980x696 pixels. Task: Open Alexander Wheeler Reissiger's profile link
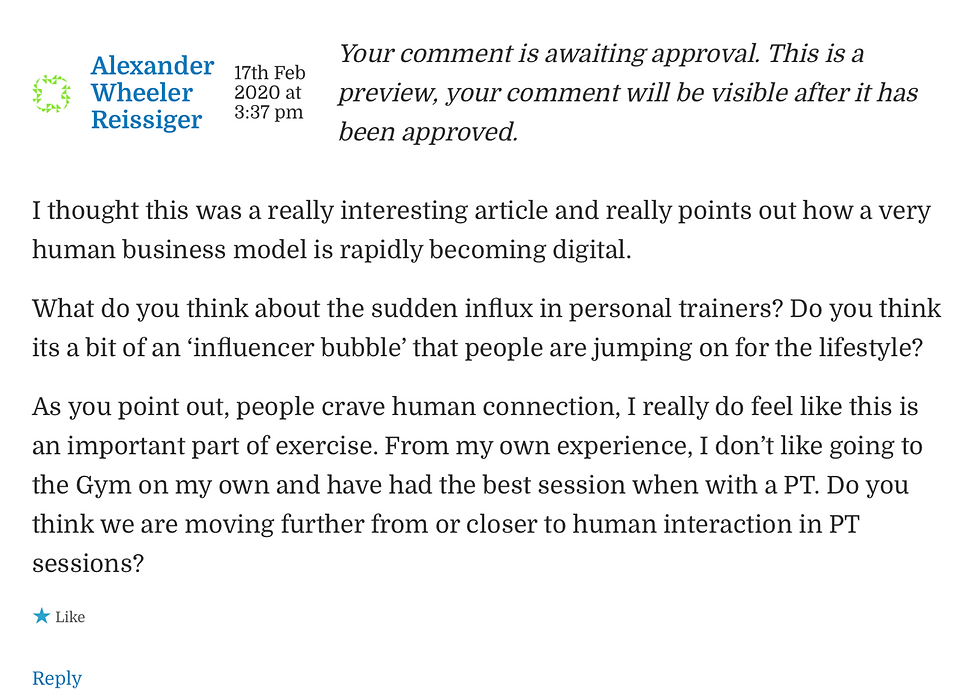tap(152, 92)
